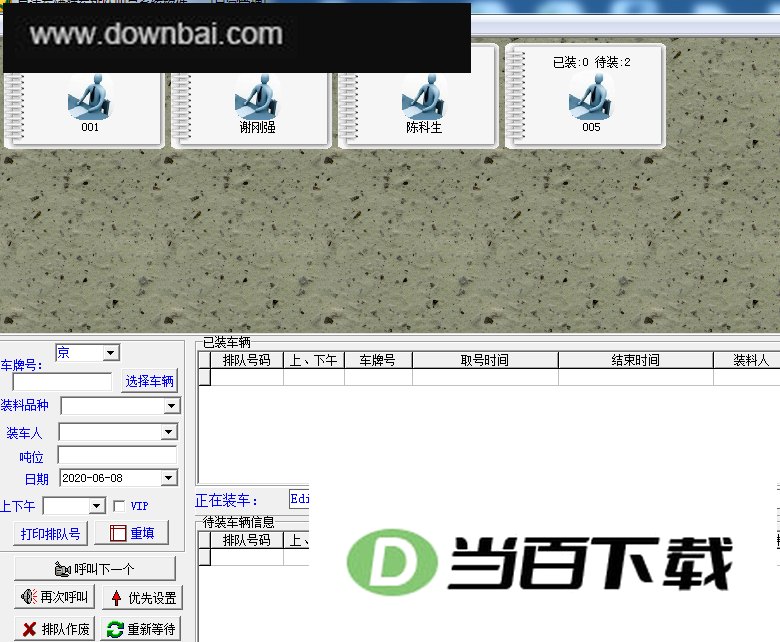
Task: Click the 排队号码 header in 已装车辆 table
Action: click(x=247, y=360)
